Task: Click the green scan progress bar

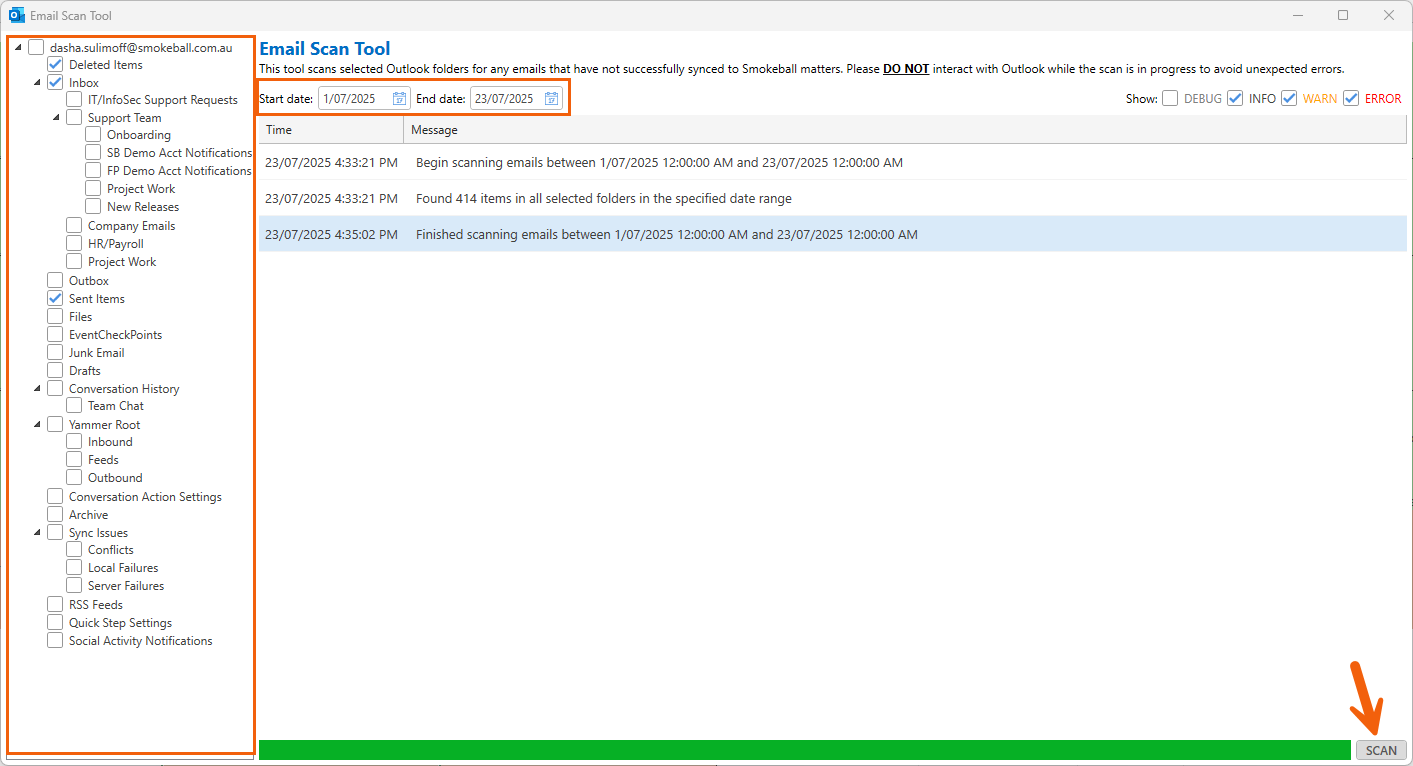Action: tap(805, 750)
